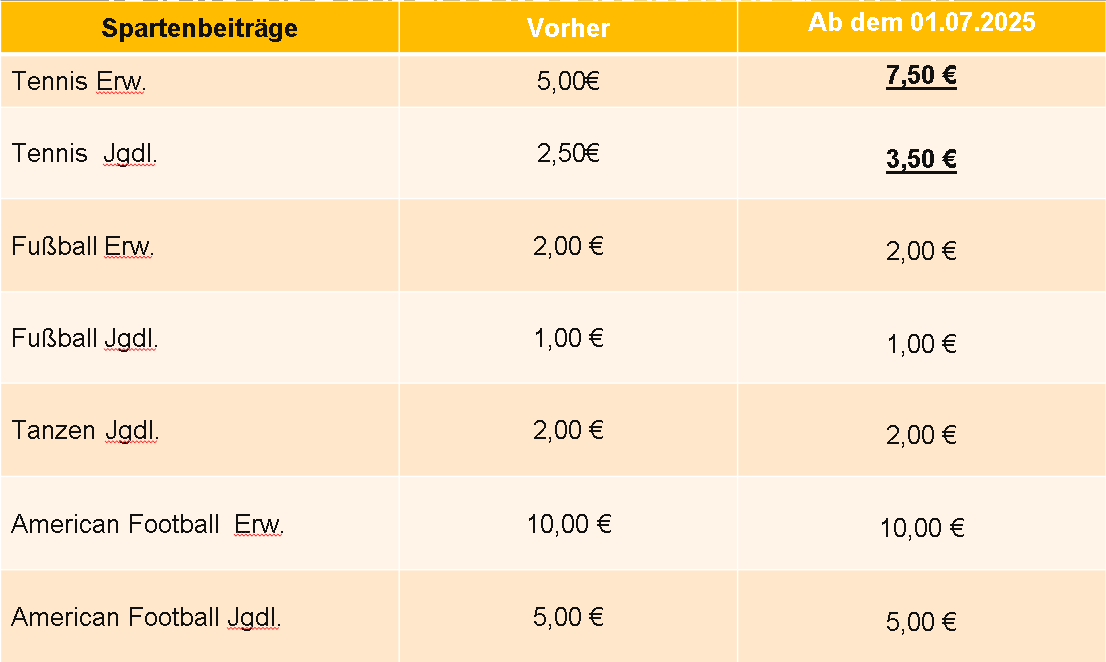Click Fußball Jgdl. new price from 01.07.2025
Viewport: 1106px width, 662px height.
[x=921, y=344]
